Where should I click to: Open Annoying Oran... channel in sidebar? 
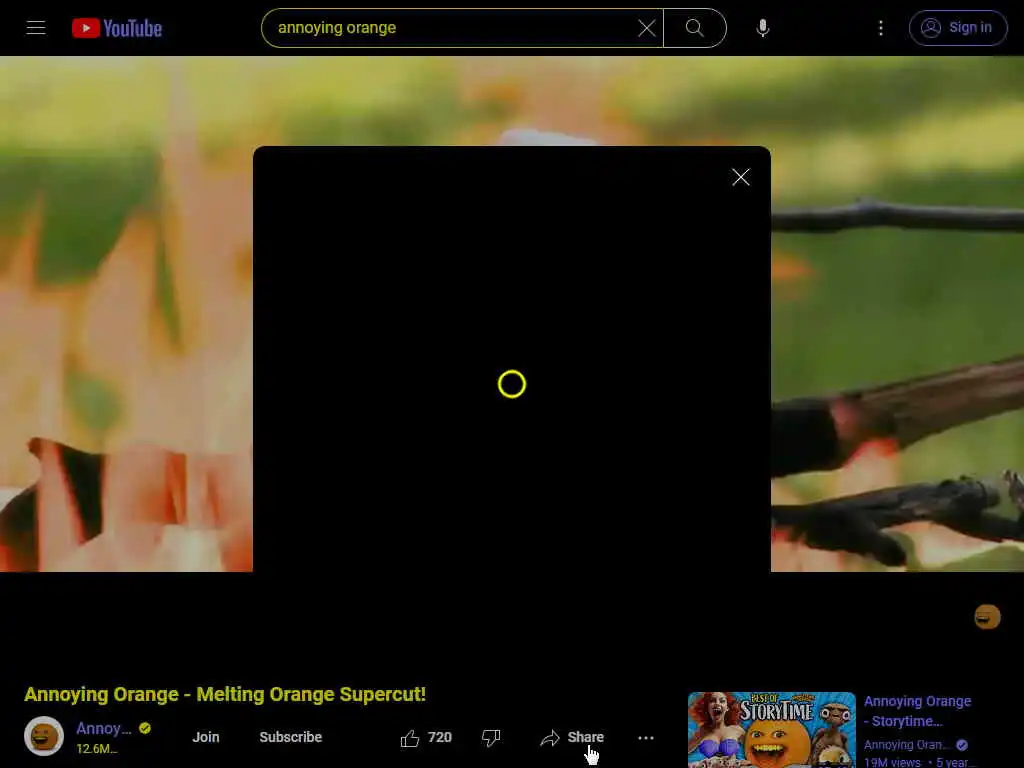pos(906,744)
